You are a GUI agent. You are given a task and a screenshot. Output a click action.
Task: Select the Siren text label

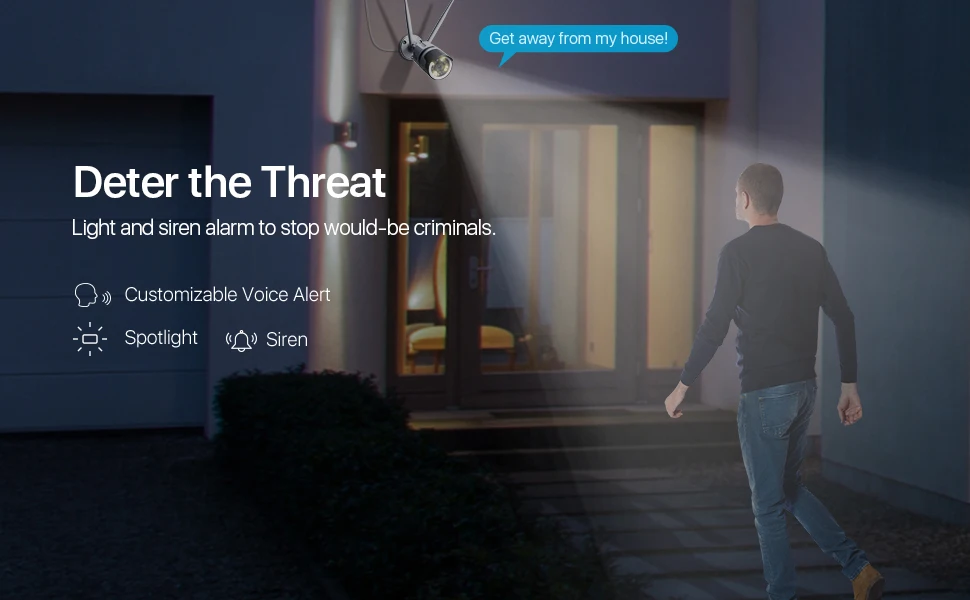(286, 340)
